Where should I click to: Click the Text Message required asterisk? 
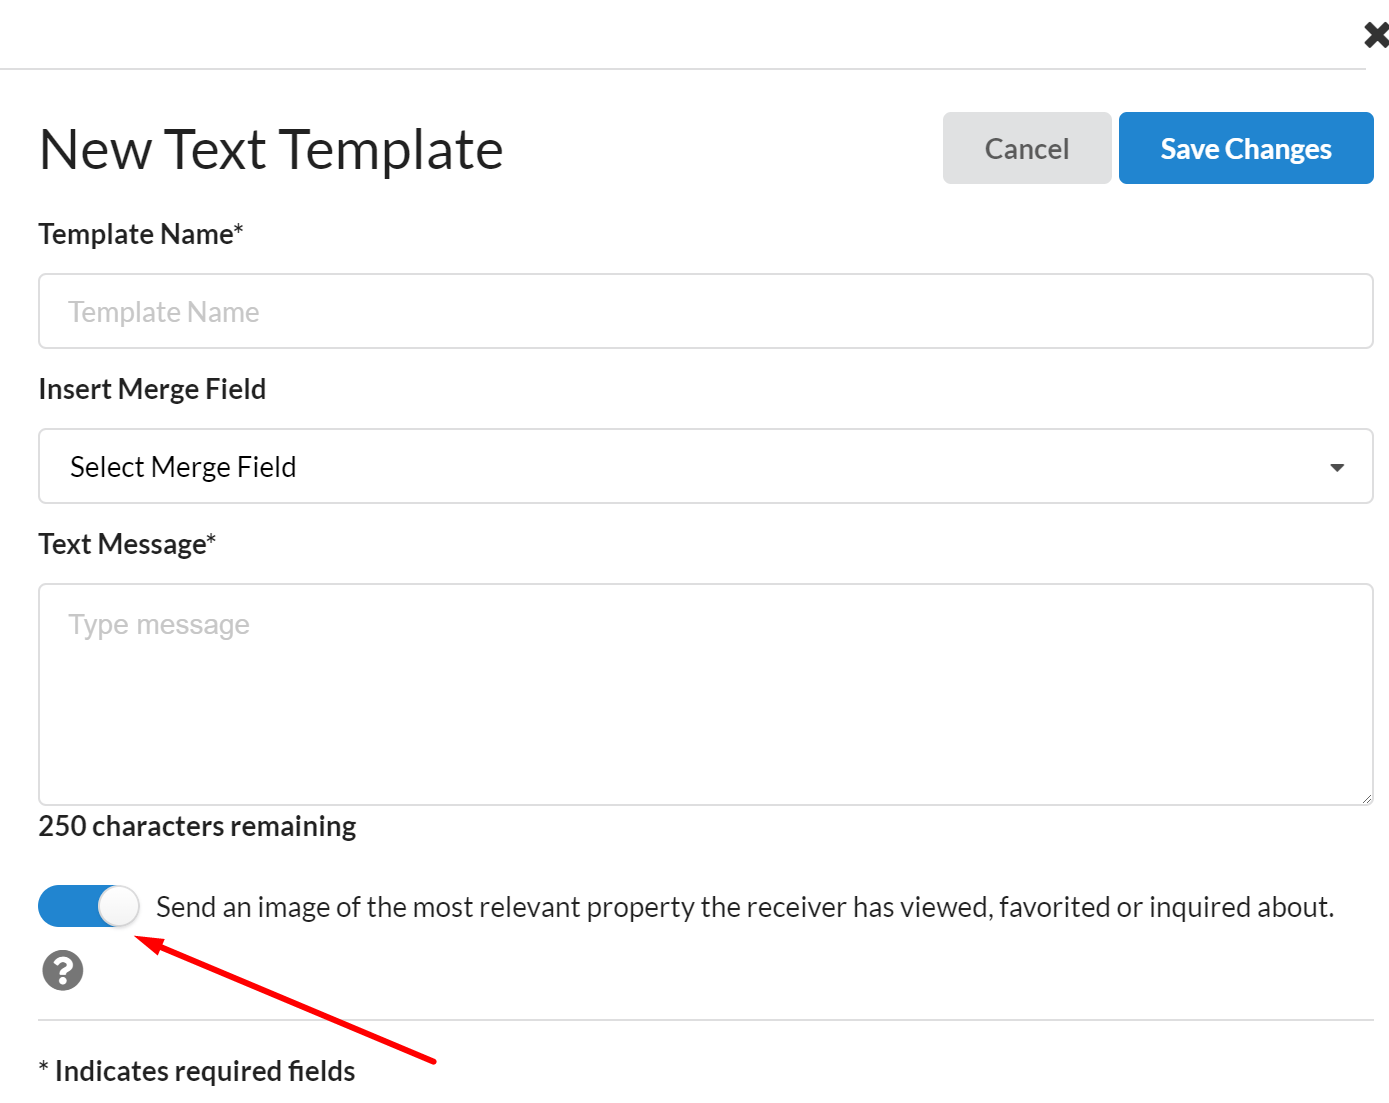[x=211, y=540]
